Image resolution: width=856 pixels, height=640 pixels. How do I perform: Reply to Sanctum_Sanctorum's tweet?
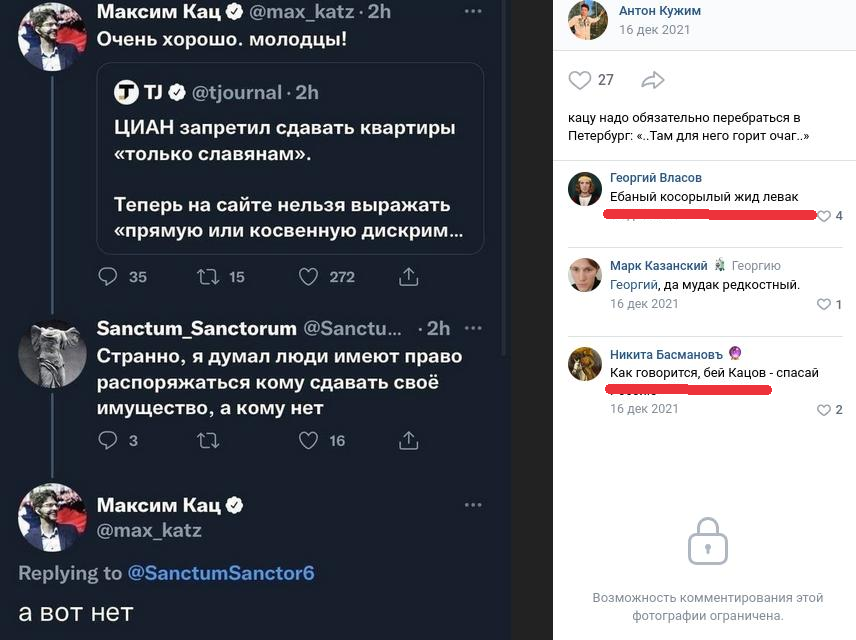(110, 440)
